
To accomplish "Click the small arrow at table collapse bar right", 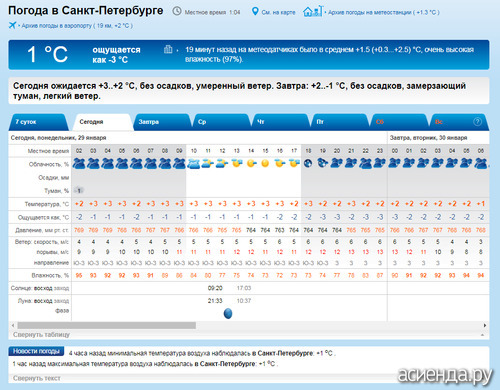I will [x=482, y=335].
